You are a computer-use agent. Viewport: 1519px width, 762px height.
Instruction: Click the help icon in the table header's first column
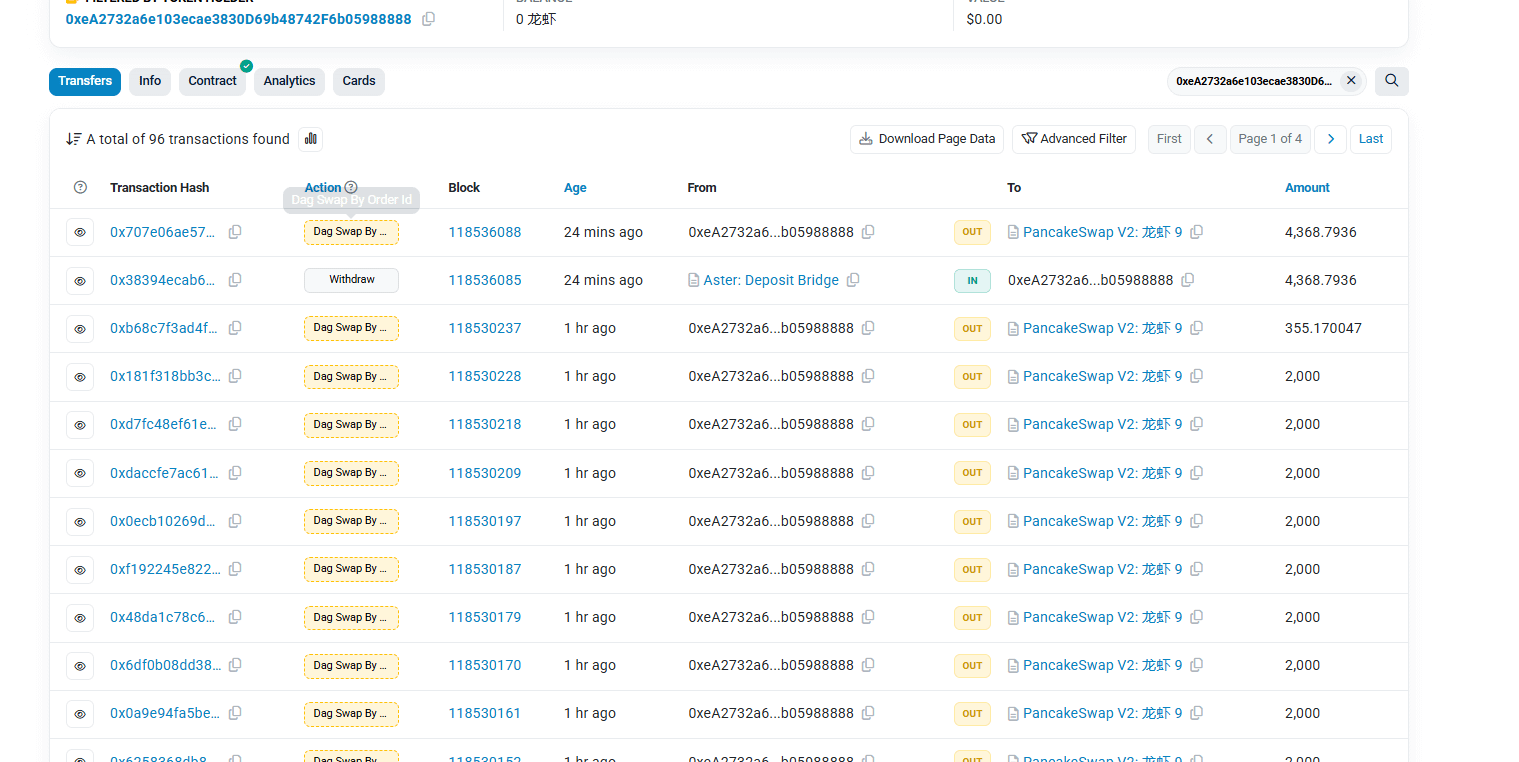click(81, 188)
